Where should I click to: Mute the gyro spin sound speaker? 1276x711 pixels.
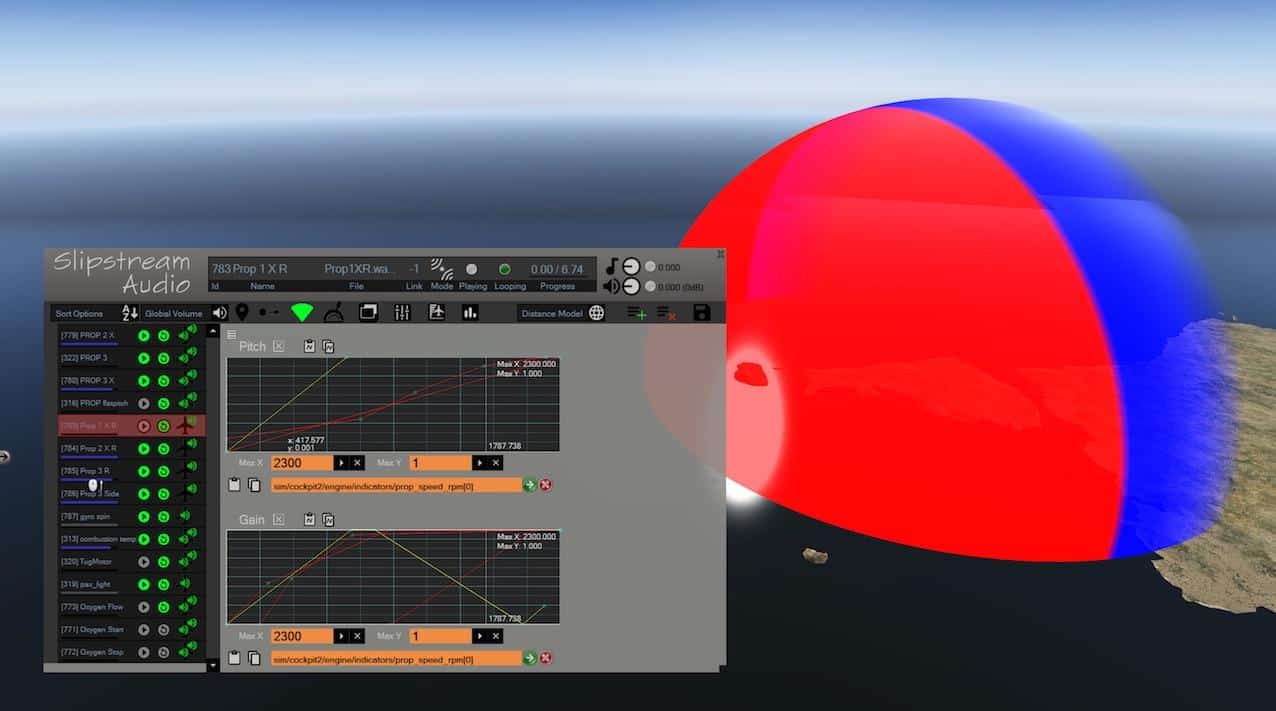[x=184, y=517]
